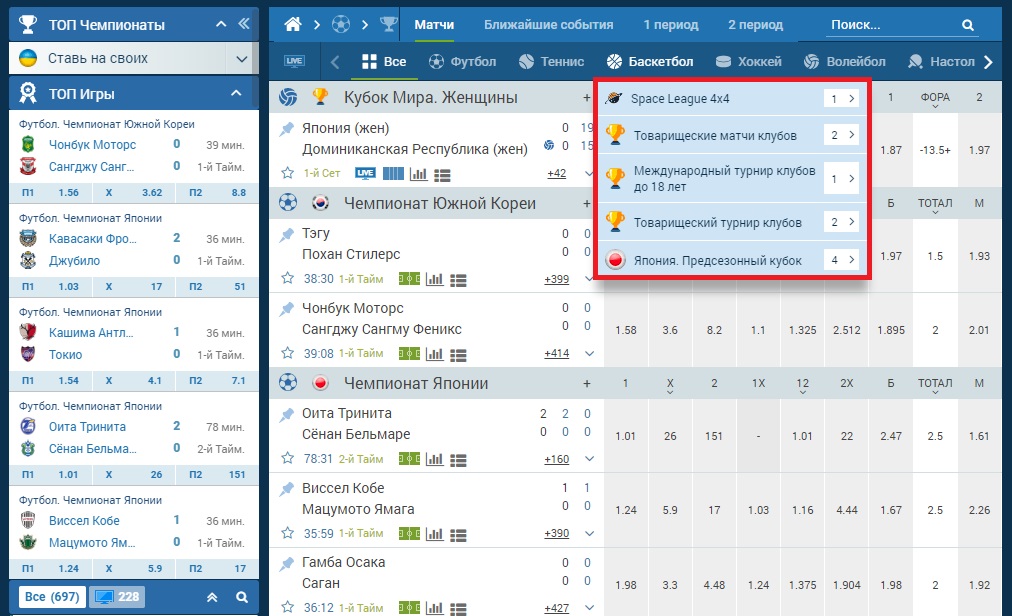Open ФОРА dropdown in Кубок Мира header

click(x=935, y=99)
